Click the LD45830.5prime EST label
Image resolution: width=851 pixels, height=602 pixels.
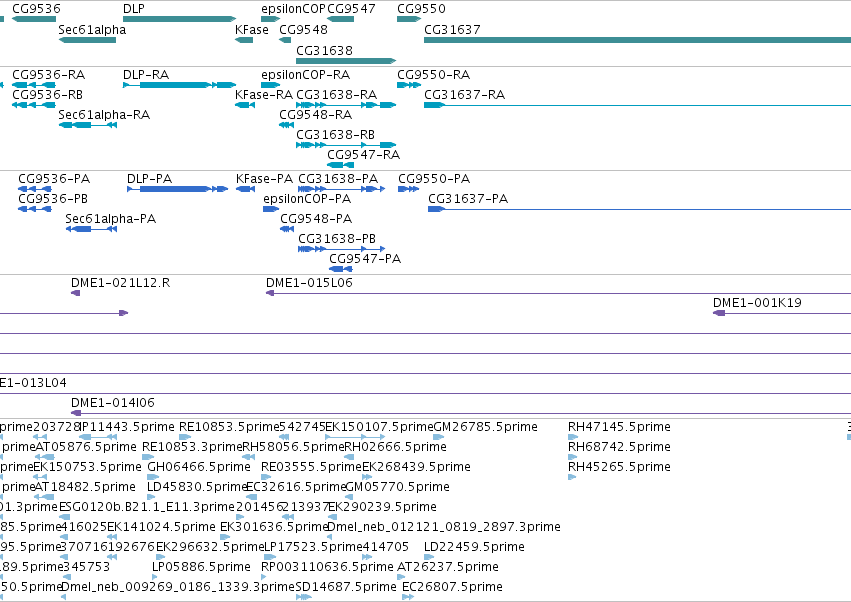click(198, 487)
